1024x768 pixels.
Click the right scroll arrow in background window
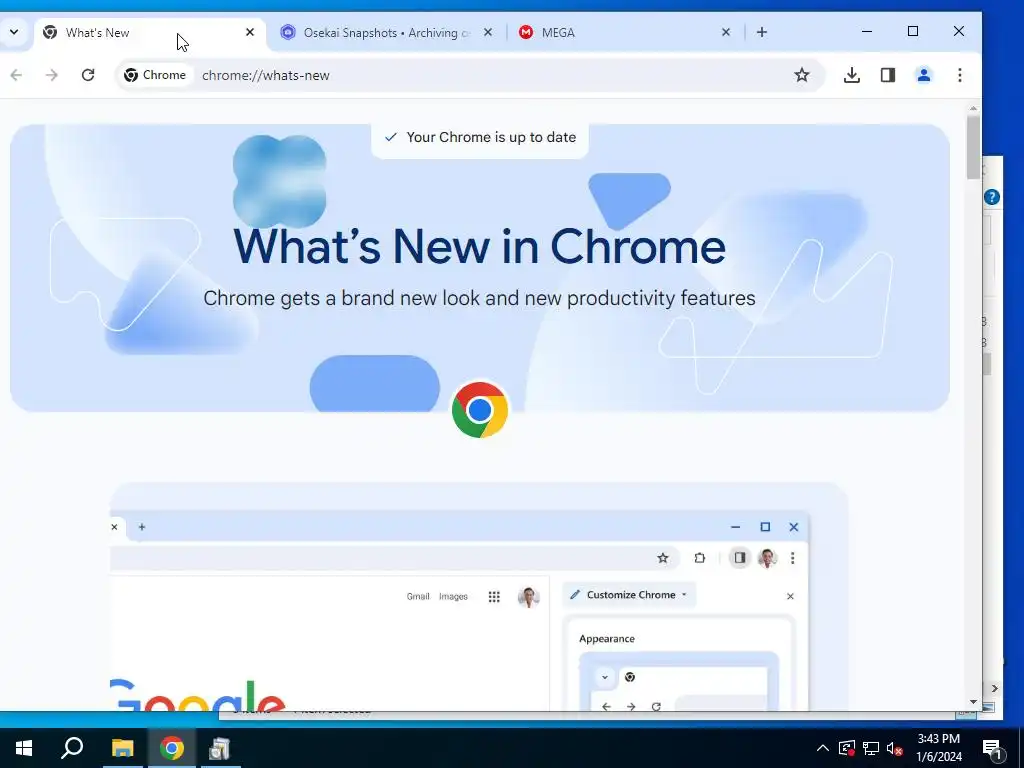pyautogui.click(x=995, y=688)
